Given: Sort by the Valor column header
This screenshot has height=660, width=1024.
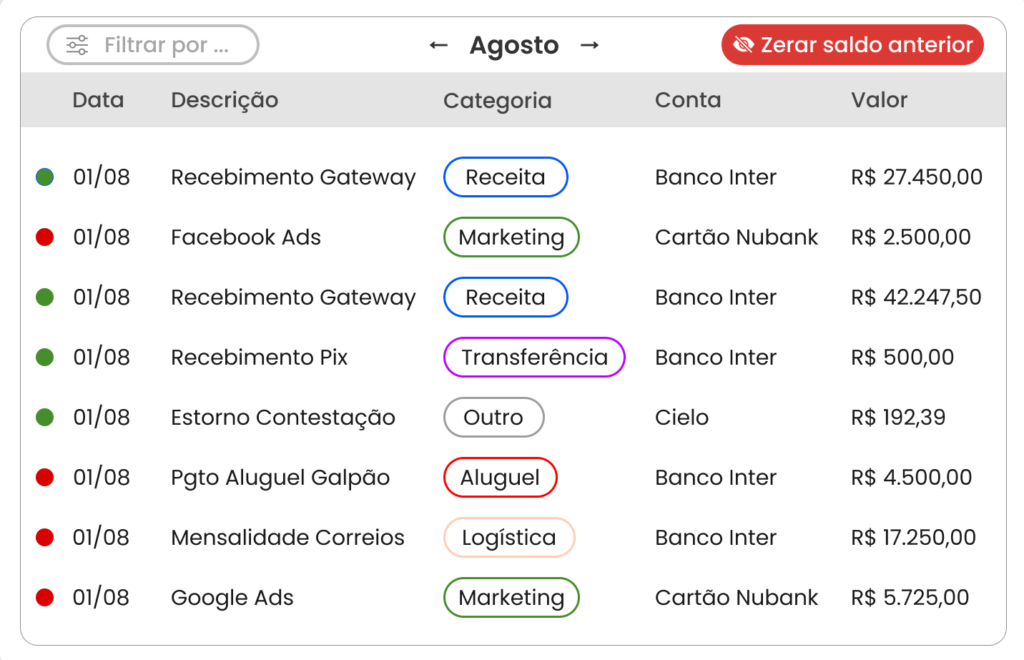Looking at the screenshot, I should tap(879, 100).
